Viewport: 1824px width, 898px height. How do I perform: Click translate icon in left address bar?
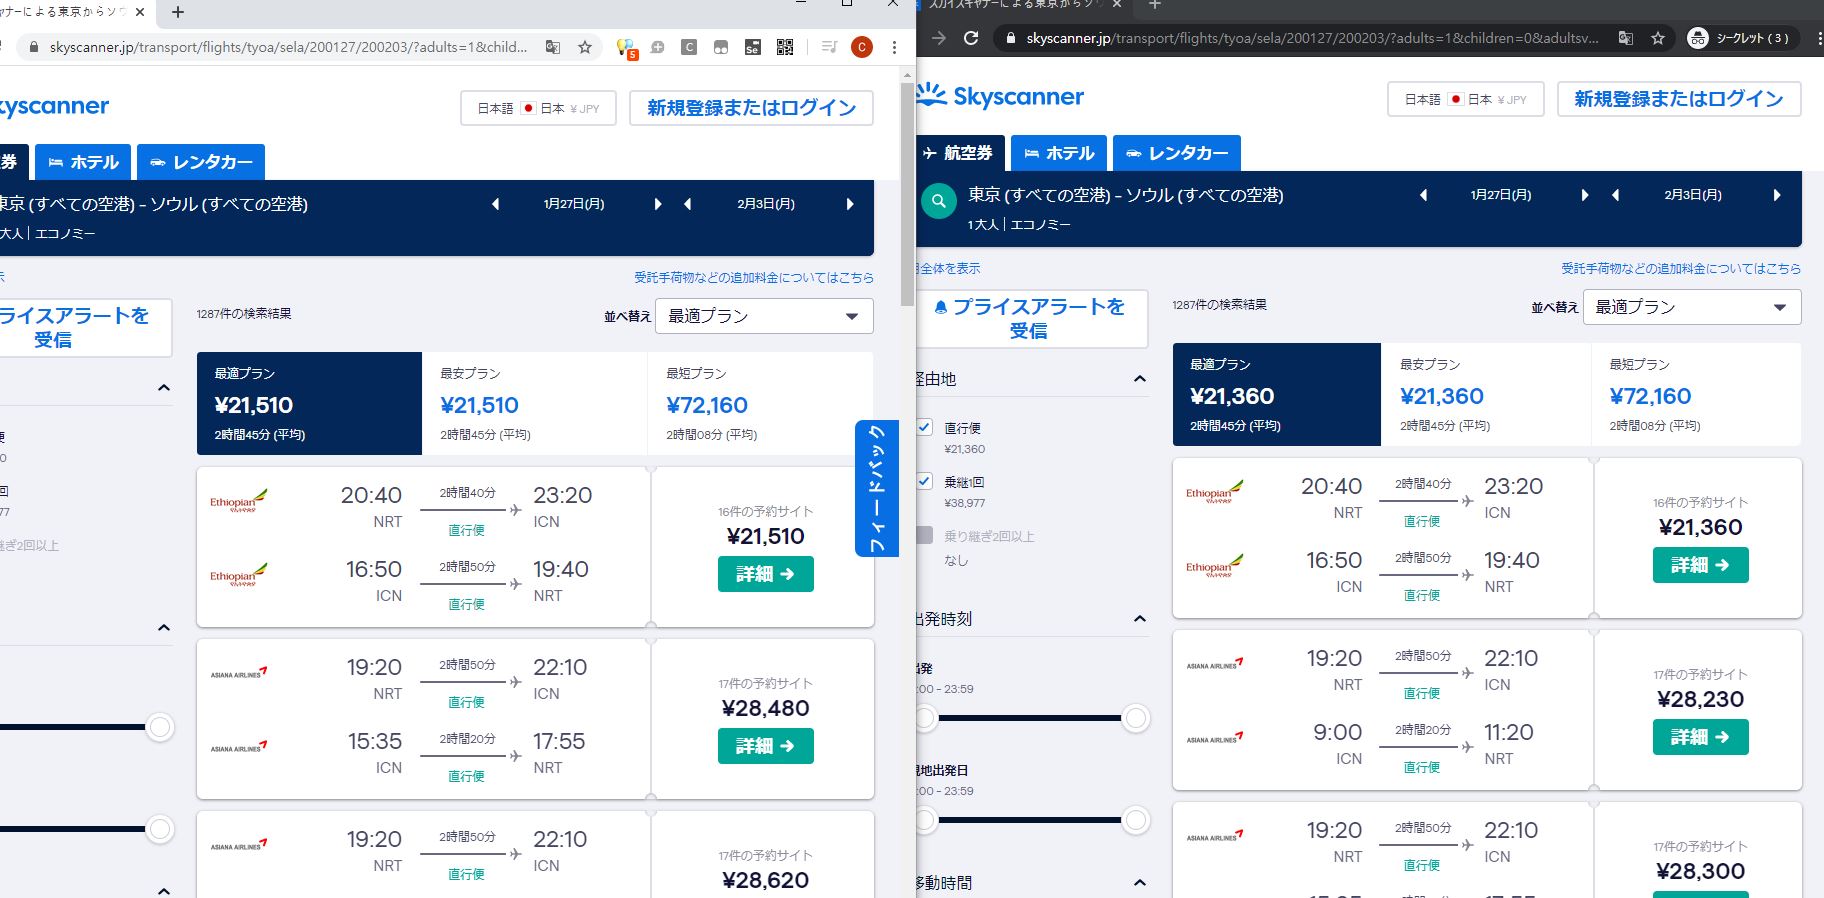click(x=553, y=47)
